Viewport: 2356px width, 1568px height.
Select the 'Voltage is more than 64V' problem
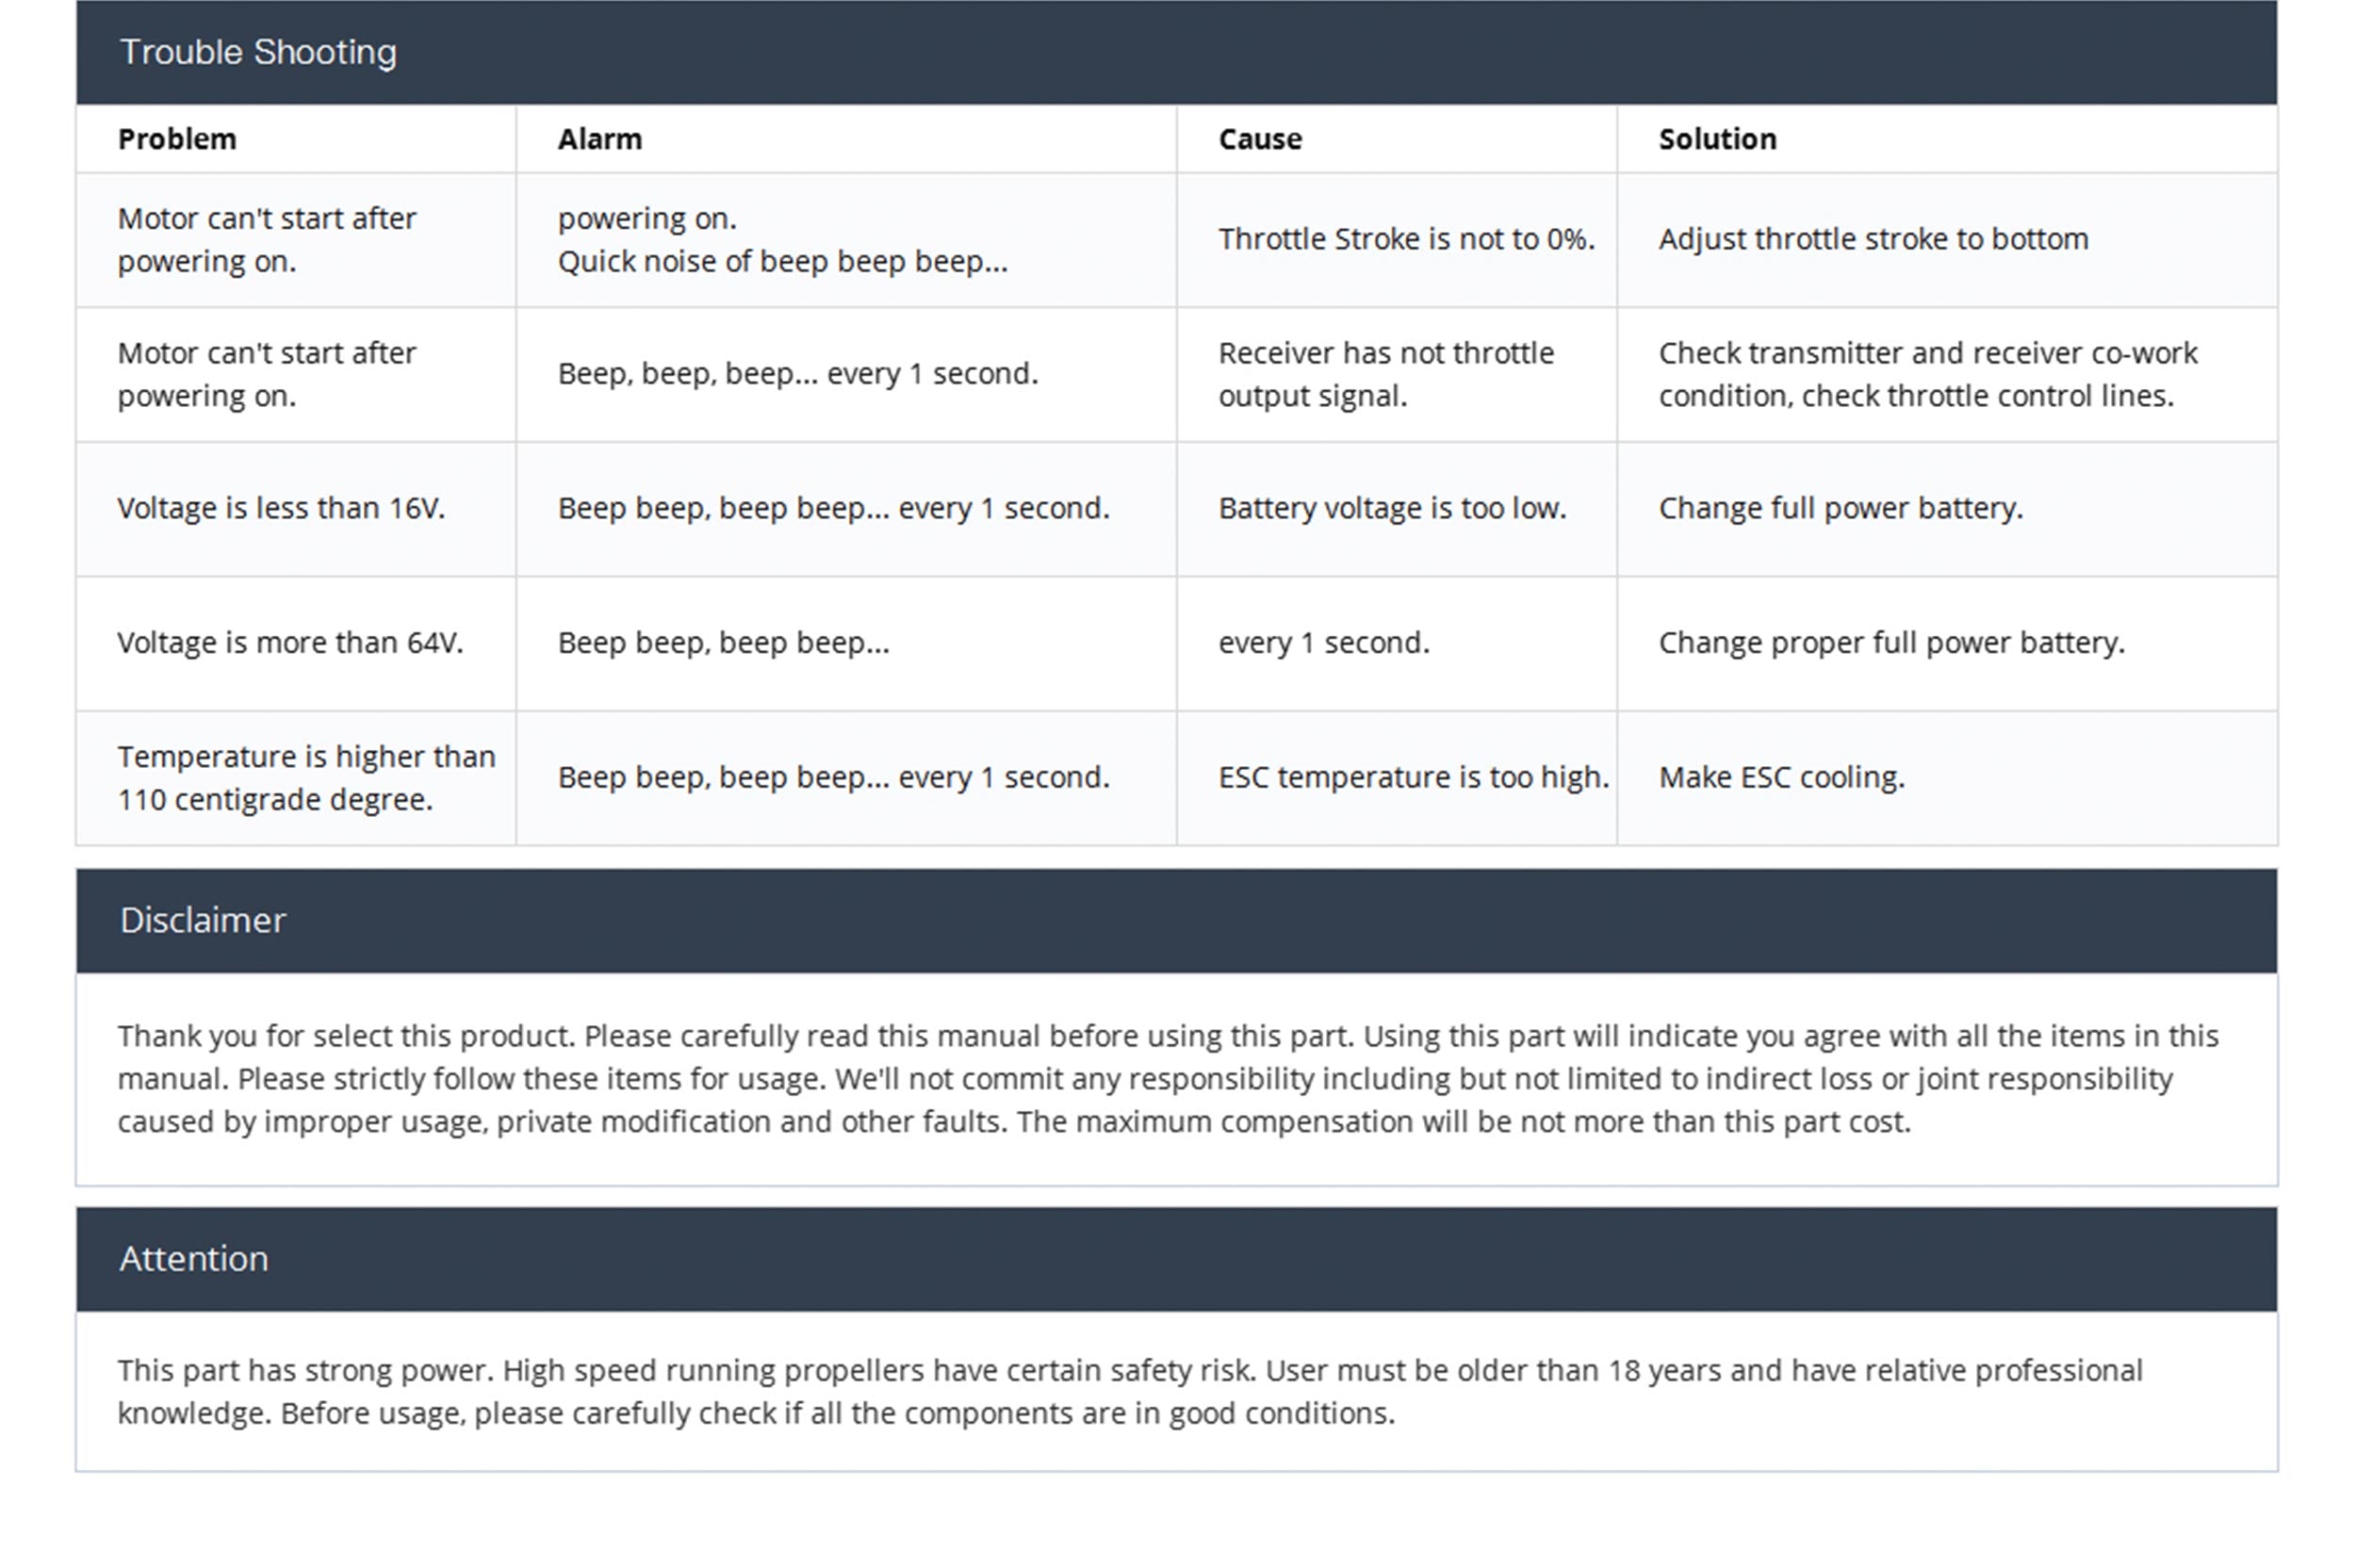(x=290, y=642)
